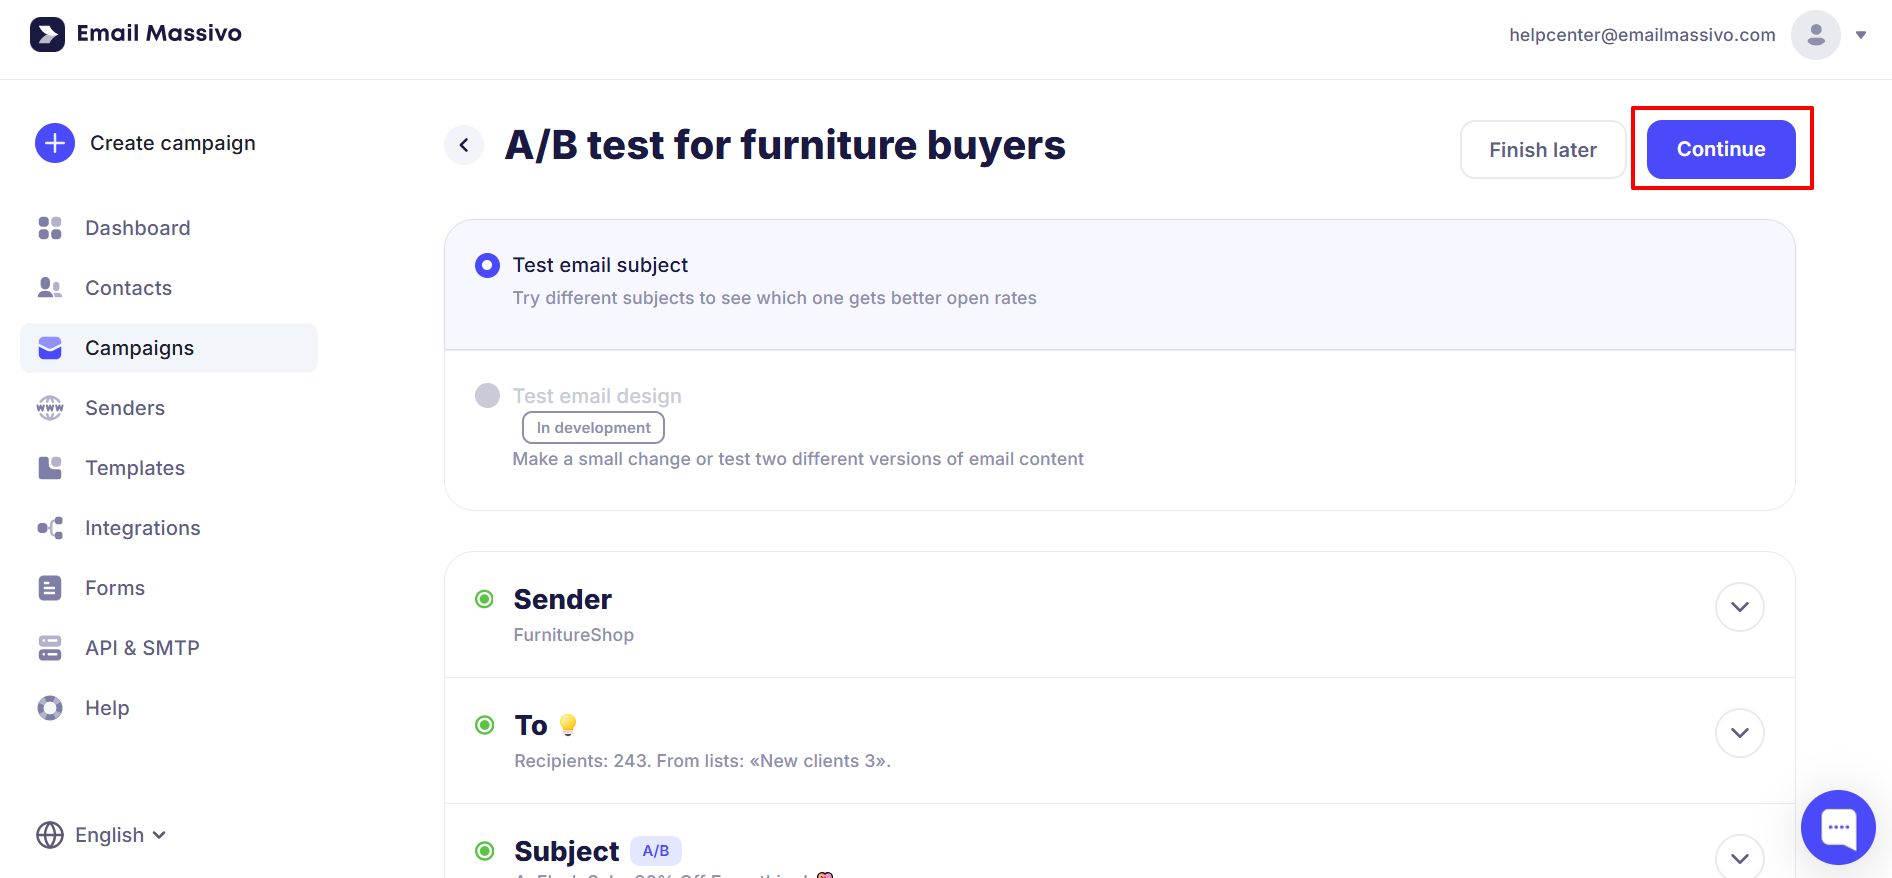Image resolution: width=1892 pixels, height=878 pixels.
Task: Click the Senders globe icon
Action: click(50, 408)
